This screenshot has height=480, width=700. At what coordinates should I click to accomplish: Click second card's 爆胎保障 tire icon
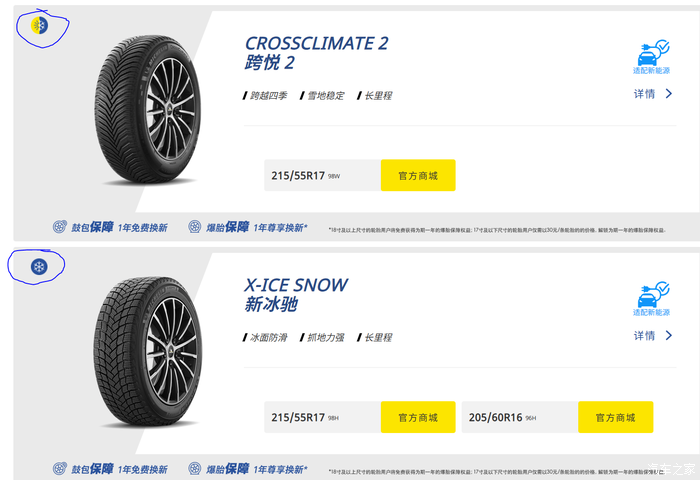pos(194,468)
